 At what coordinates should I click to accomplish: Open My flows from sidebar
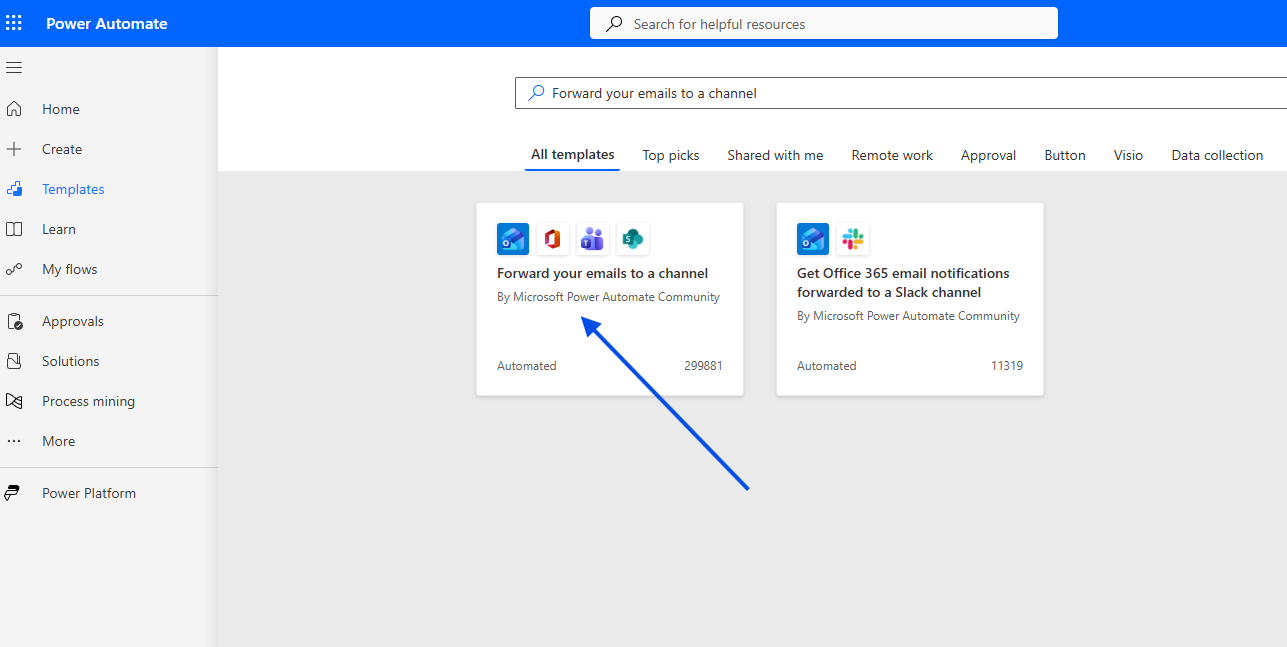click(x=69, y=269)
